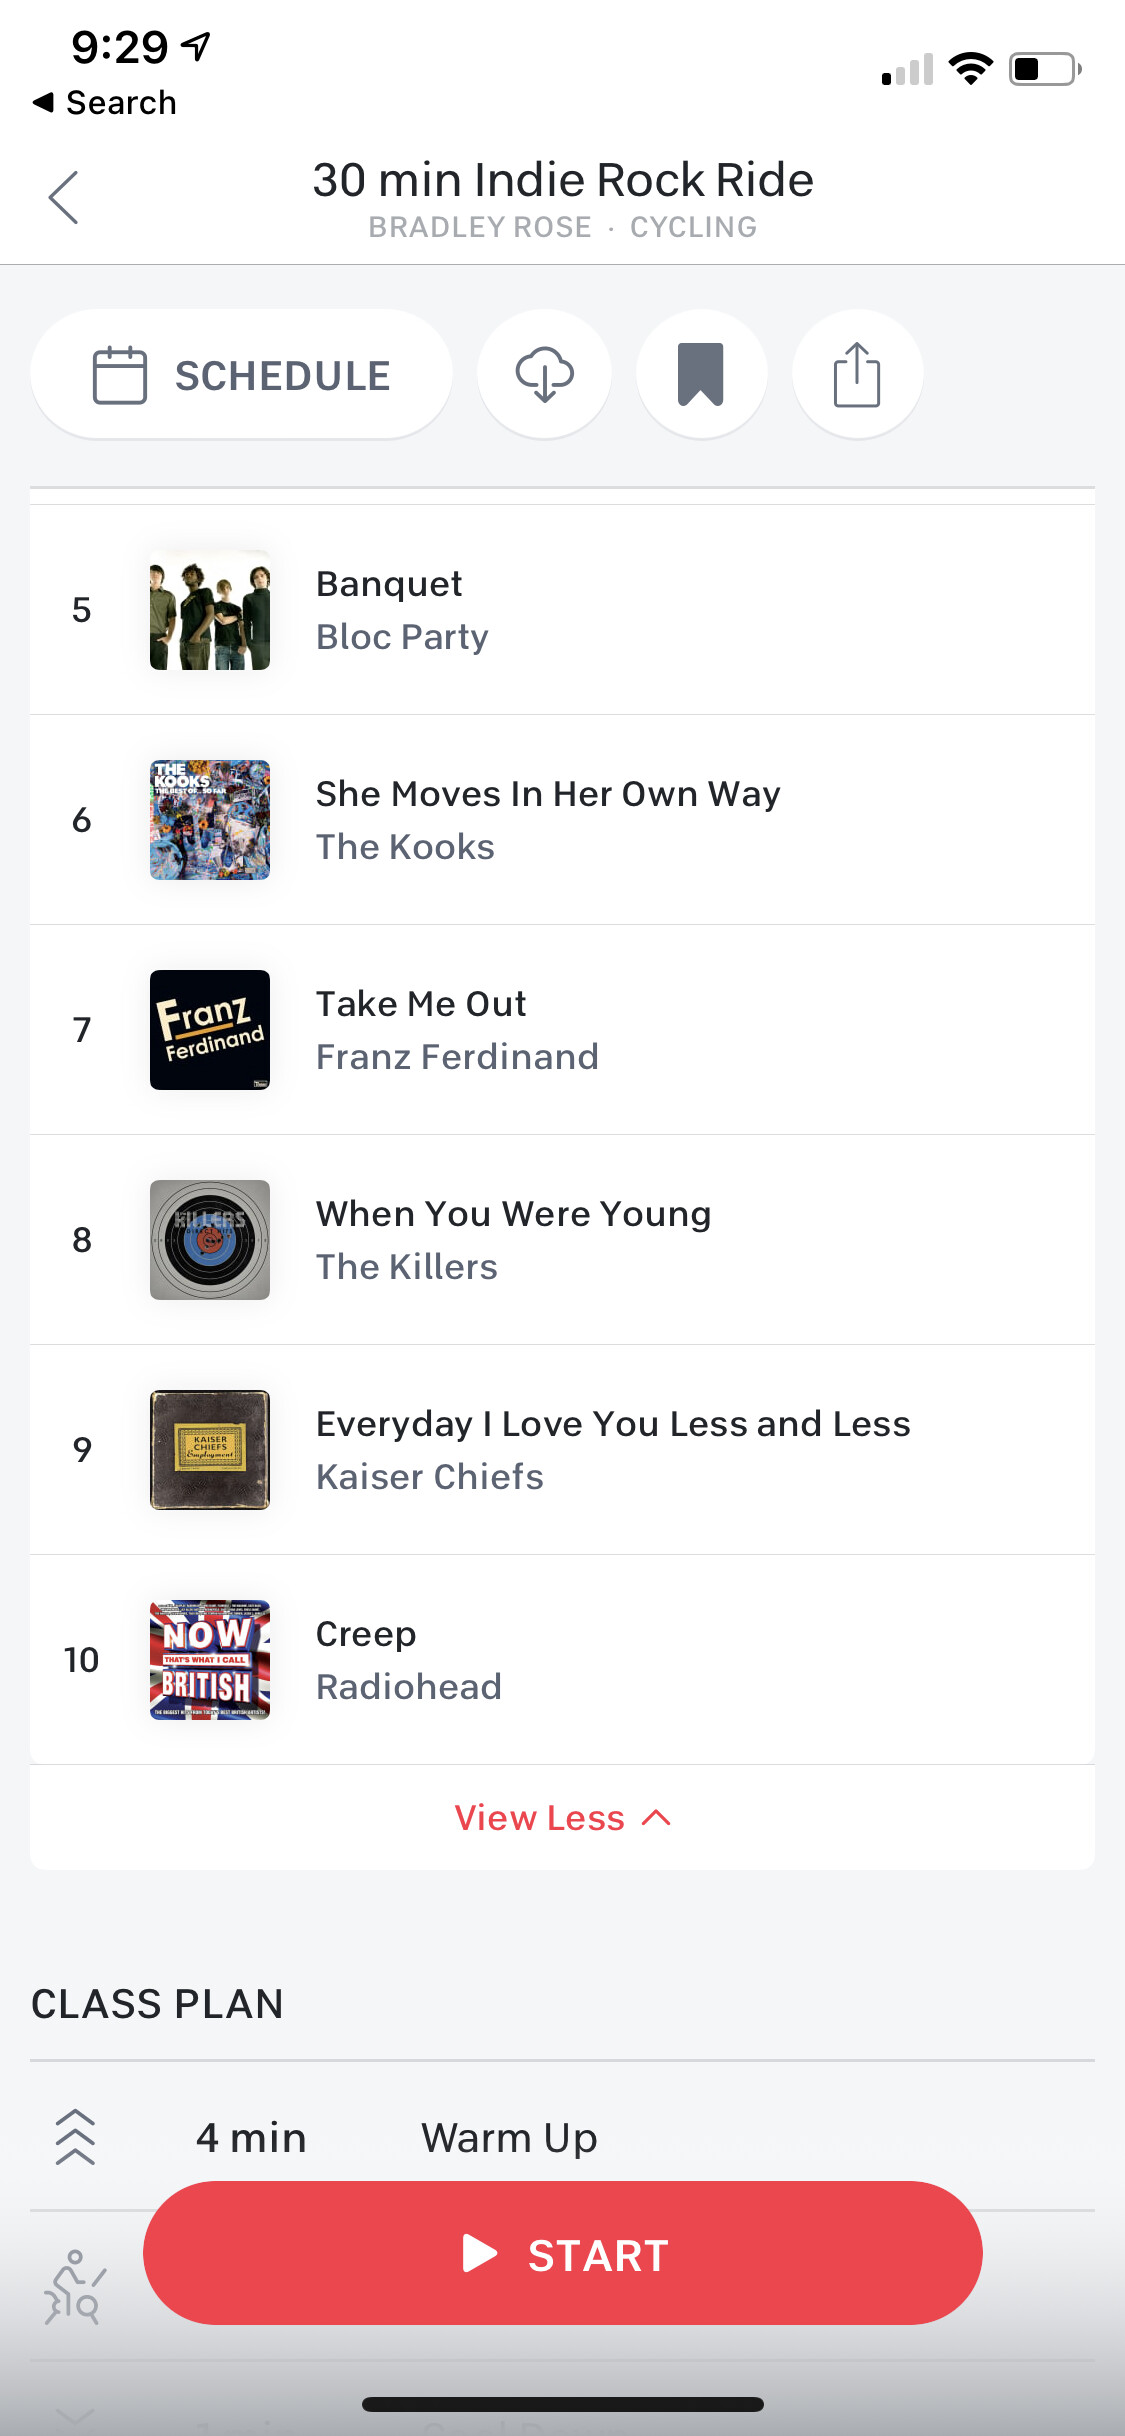Select the Creep by Radiohead track
Screen dimensions: 1125x2436
[409, 1659]
